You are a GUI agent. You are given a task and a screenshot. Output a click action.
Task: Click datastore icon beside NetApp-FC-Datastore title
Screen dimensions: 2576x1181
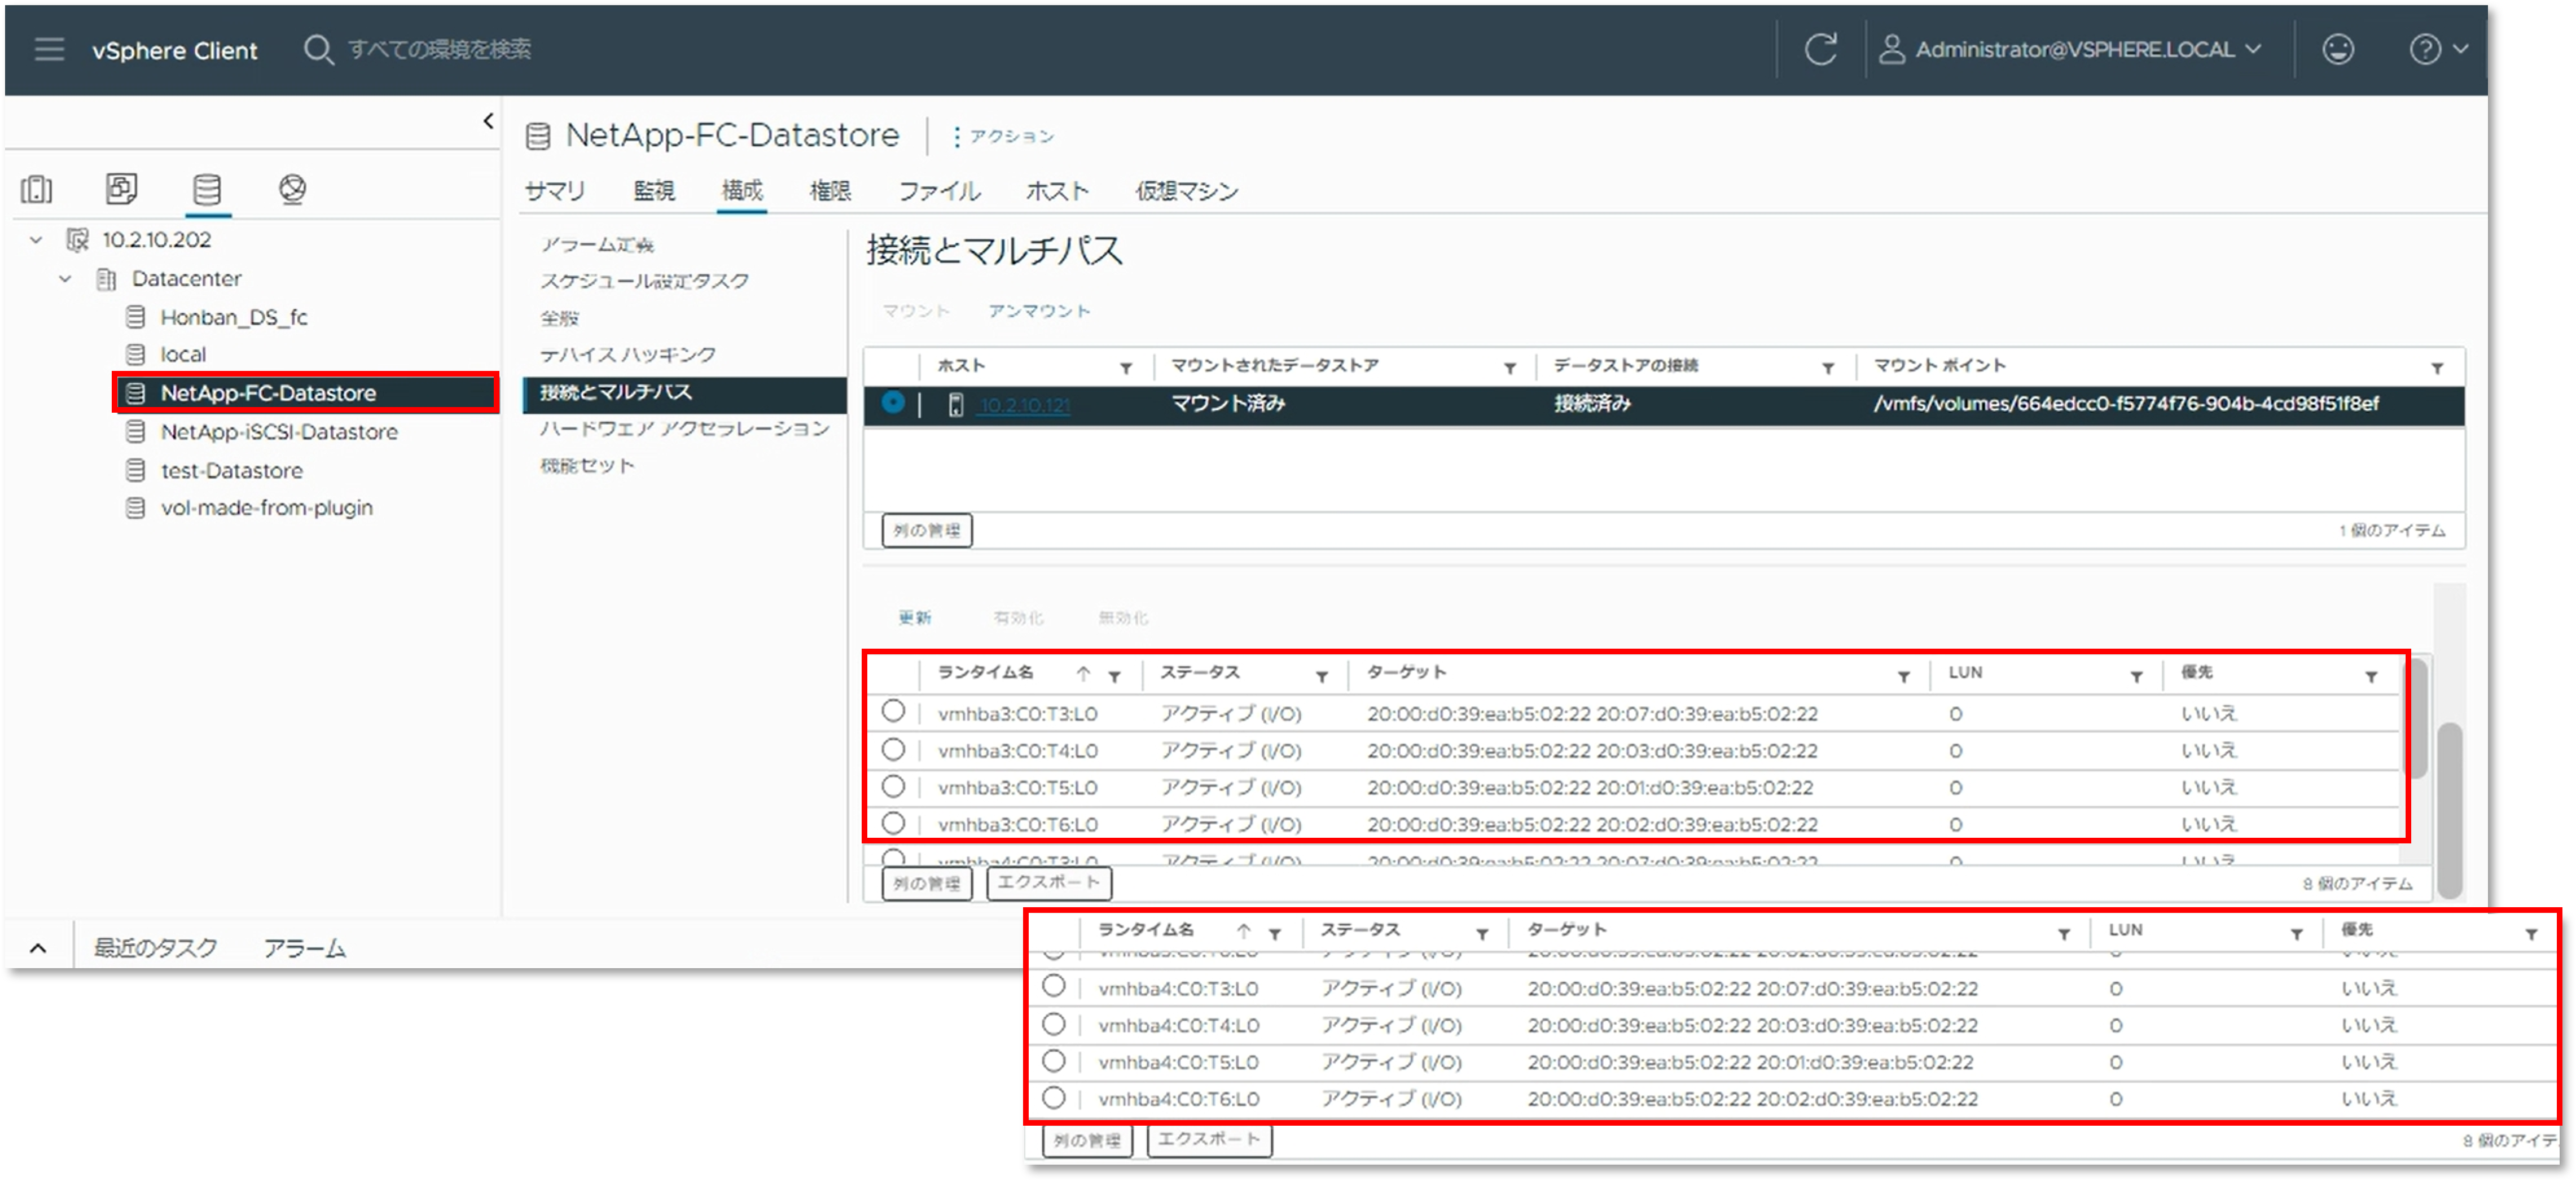tap(538, 136)
